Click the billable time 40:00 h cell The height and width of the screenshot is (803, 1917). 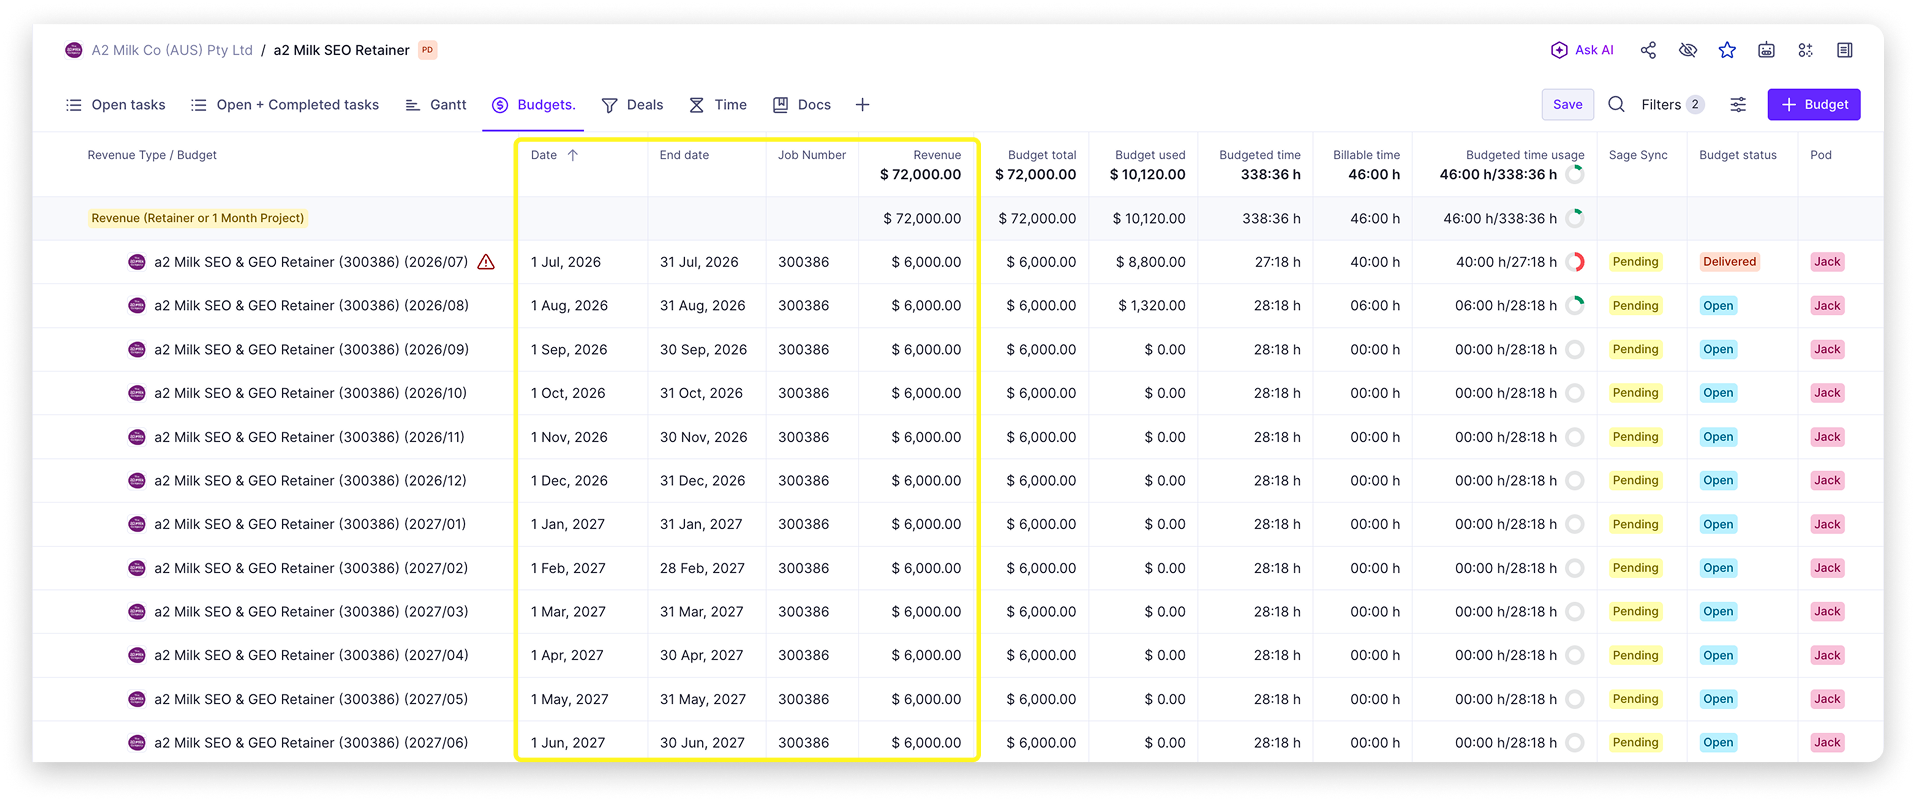(x=1375, y=262)
